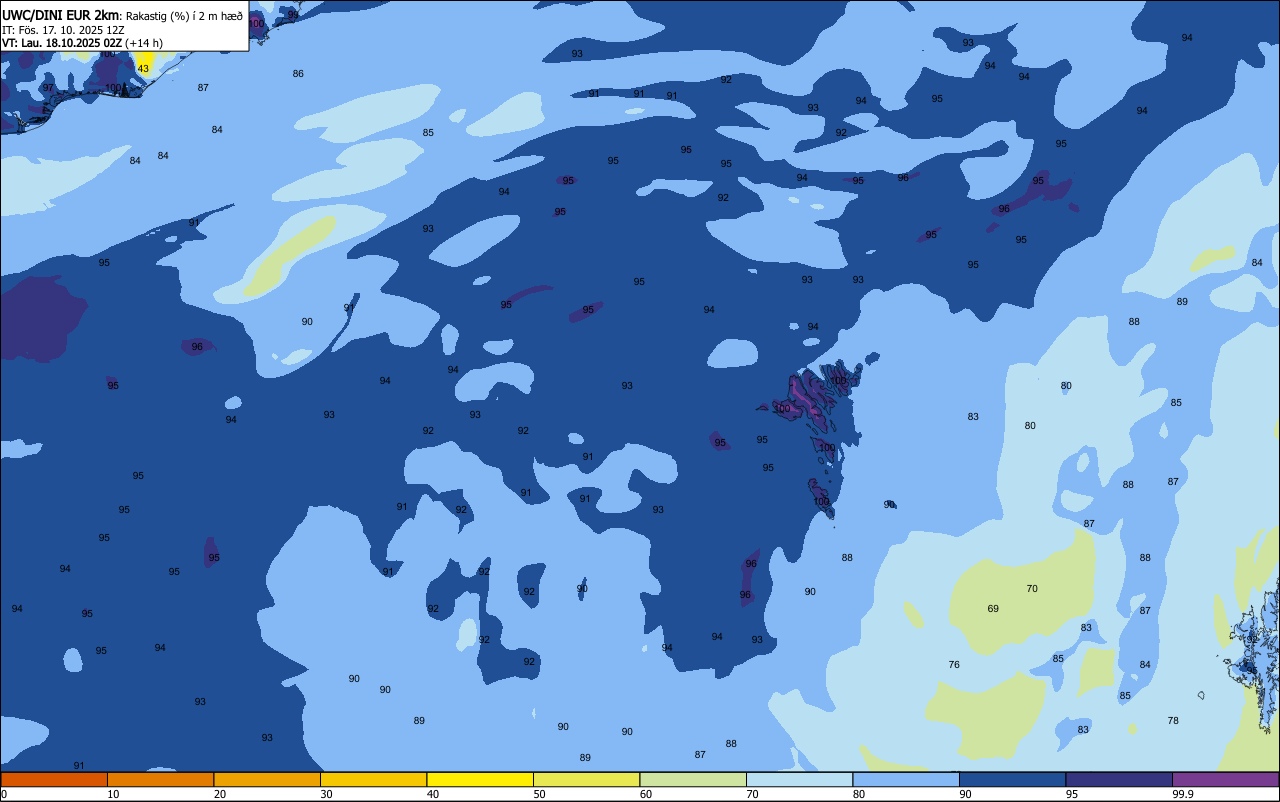The height and width of the screenshot is (802, 1280).
Task: Click the bright yellow 40–50 legend swatch
Action: point(480,779)
